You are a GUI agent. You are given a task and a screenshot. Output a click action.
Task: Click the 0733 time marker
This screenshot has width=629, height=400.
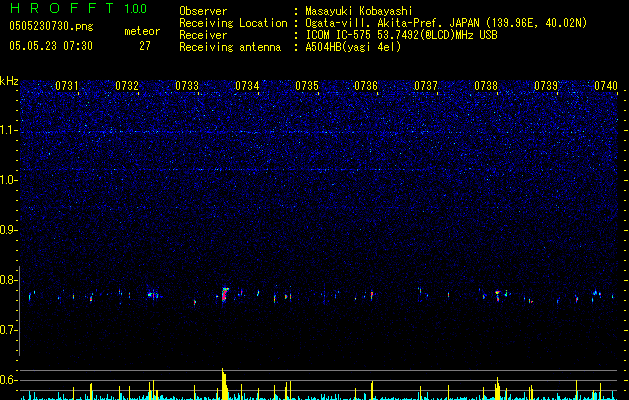(187, 86)
